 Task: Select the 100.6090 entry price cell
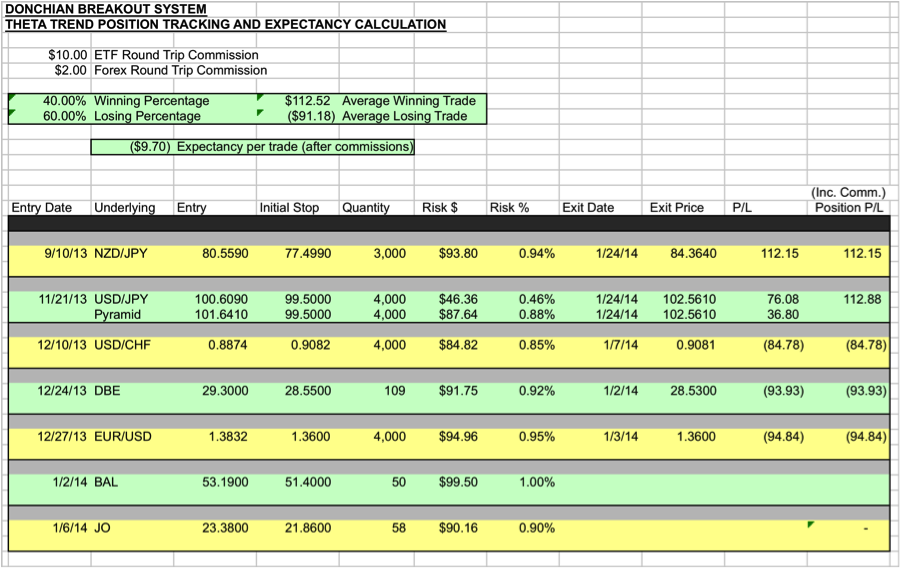pyautogui.click(x=221, y=299)
